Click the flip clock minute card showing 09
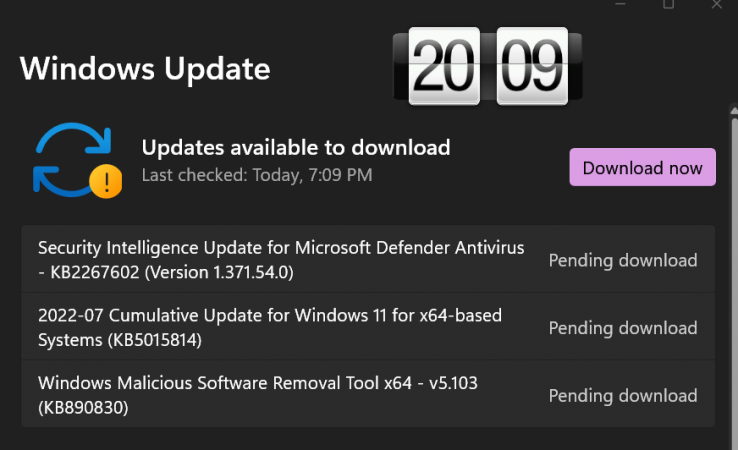 pos(532,66)
